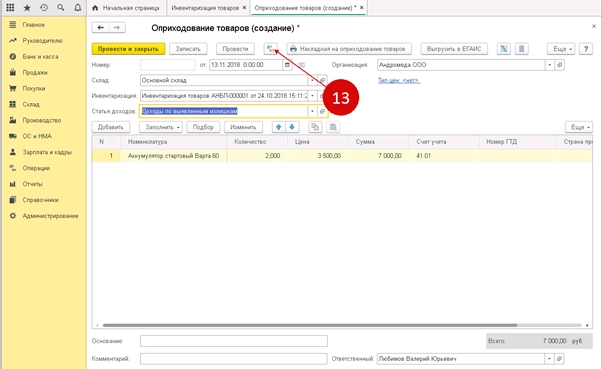Open Банк и касса section
The image size is (602, 369).
click(x=40, y=56)
